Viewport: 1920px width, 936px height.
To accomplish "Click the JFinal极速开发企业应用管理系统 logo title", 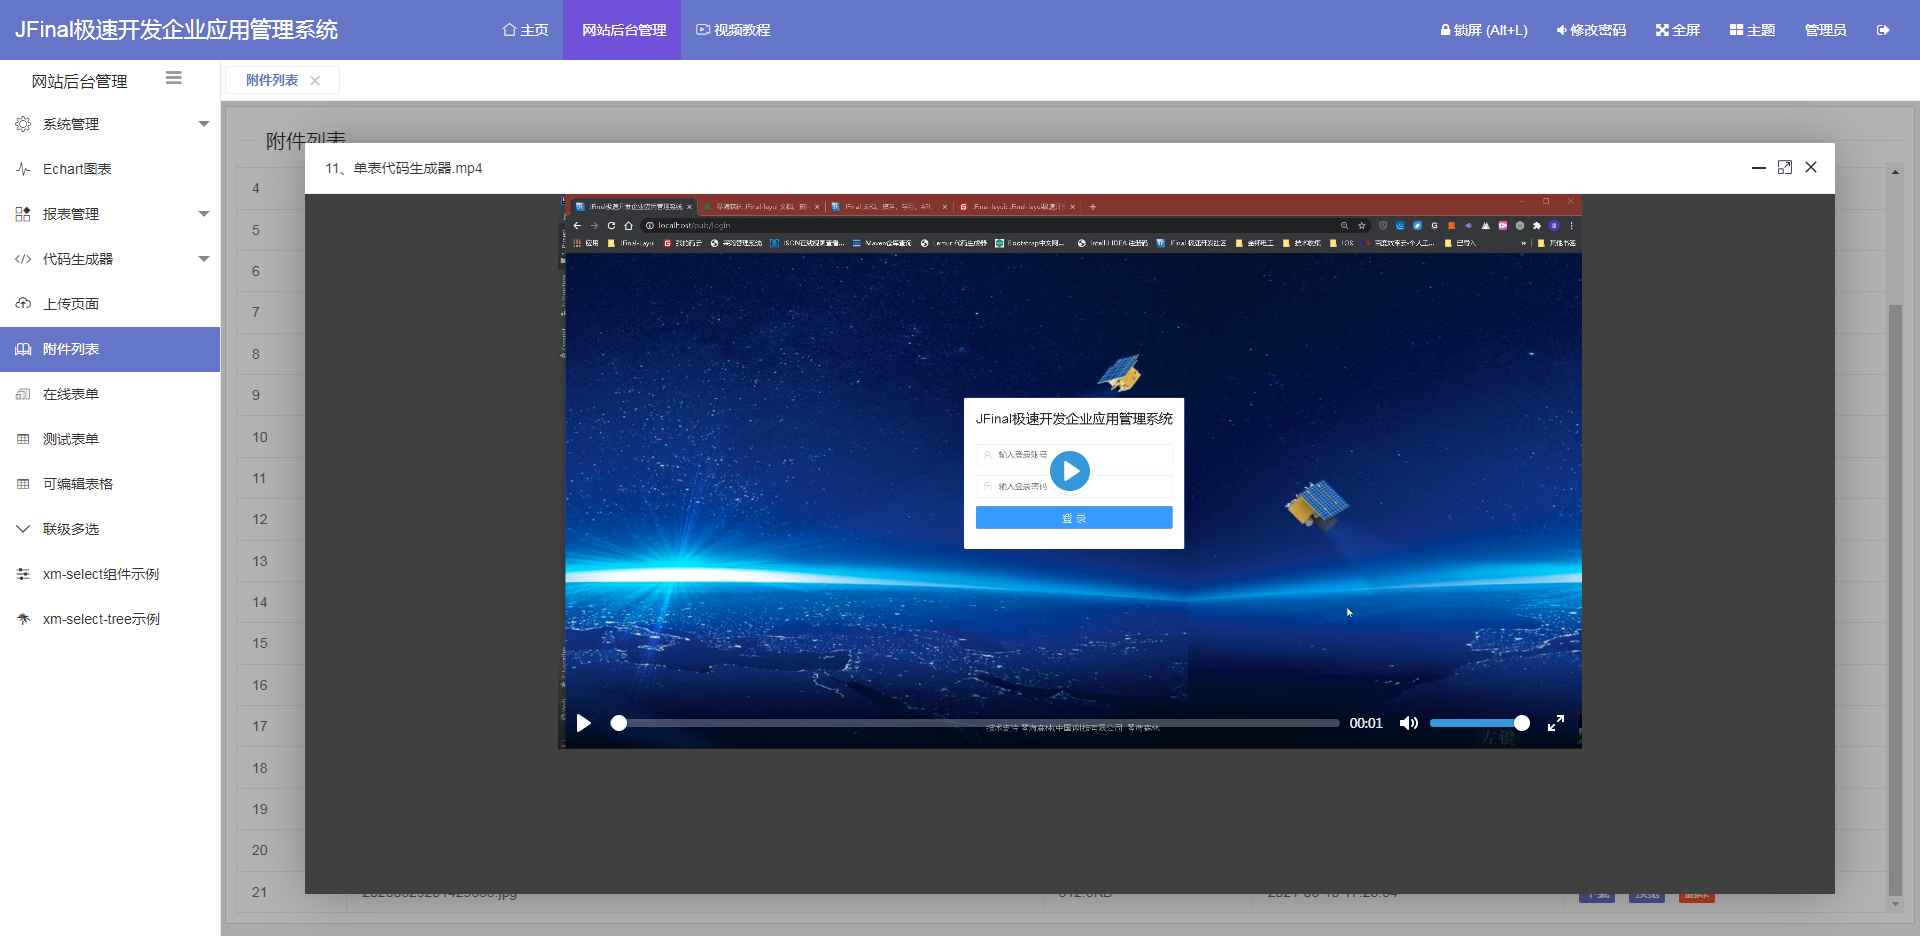I will 176,30.
